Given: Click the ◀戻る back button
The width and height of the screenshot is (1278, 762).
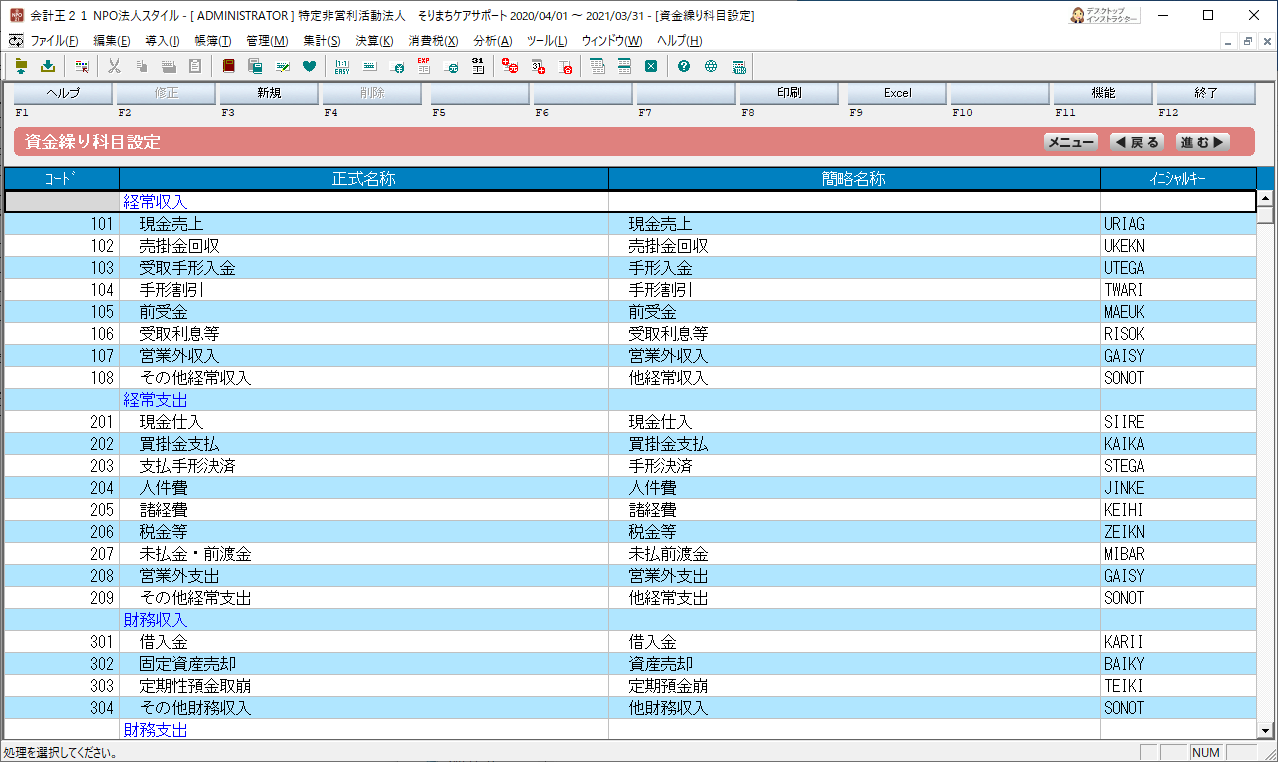Looking at the screenshot, I should pyautogui.click(x=1136, y=143).
